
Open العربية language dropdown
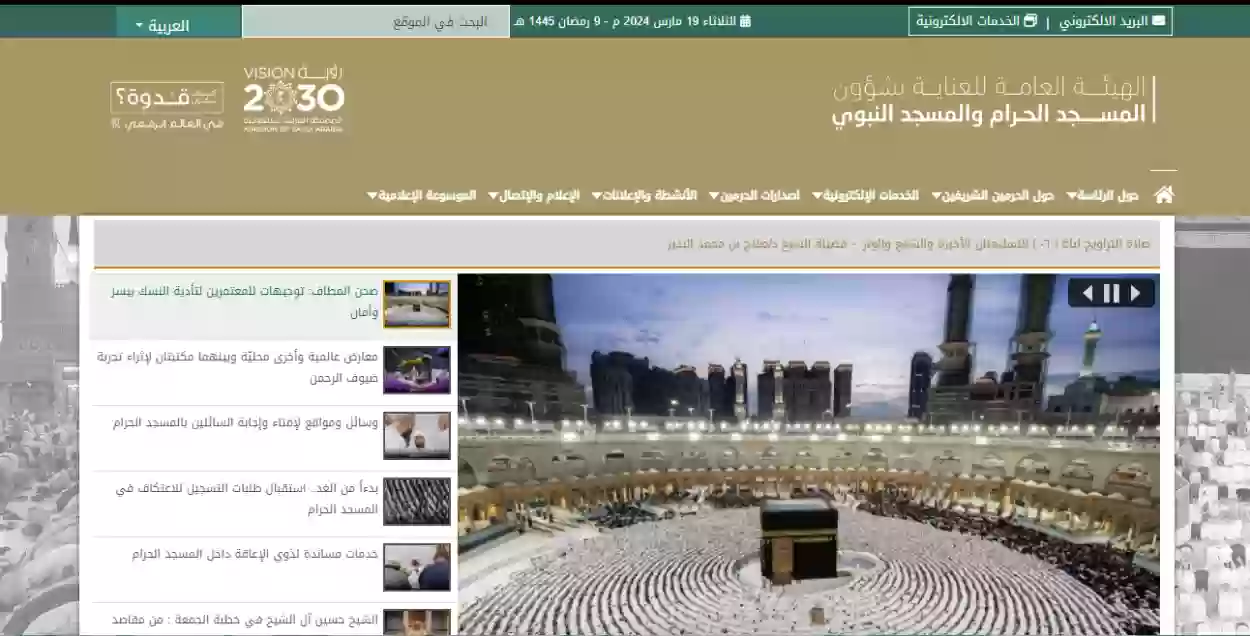162,25
